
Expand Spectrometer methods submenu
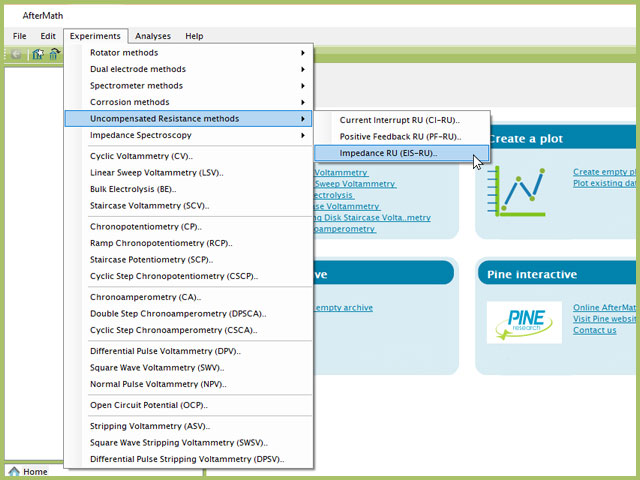click(x=189, y=86)
